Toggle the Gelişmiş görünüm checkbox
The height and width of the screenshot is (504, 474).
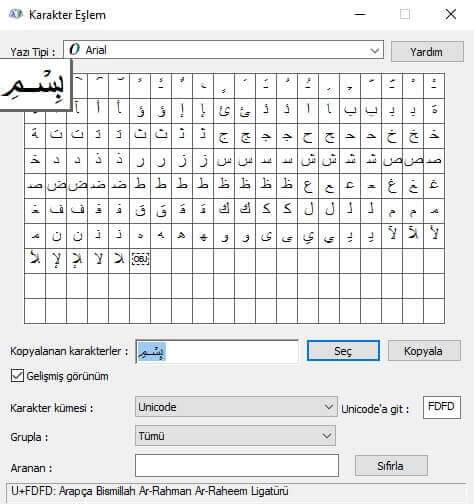point(17,376)
